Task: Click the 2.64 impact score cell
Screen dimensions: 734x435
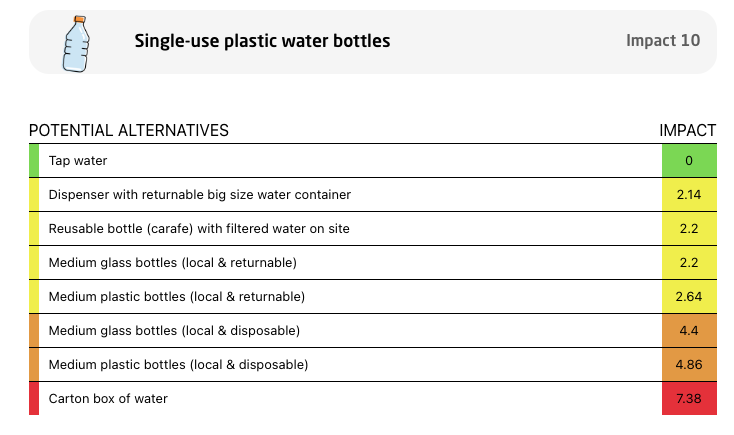Action: tap(689, 296)
